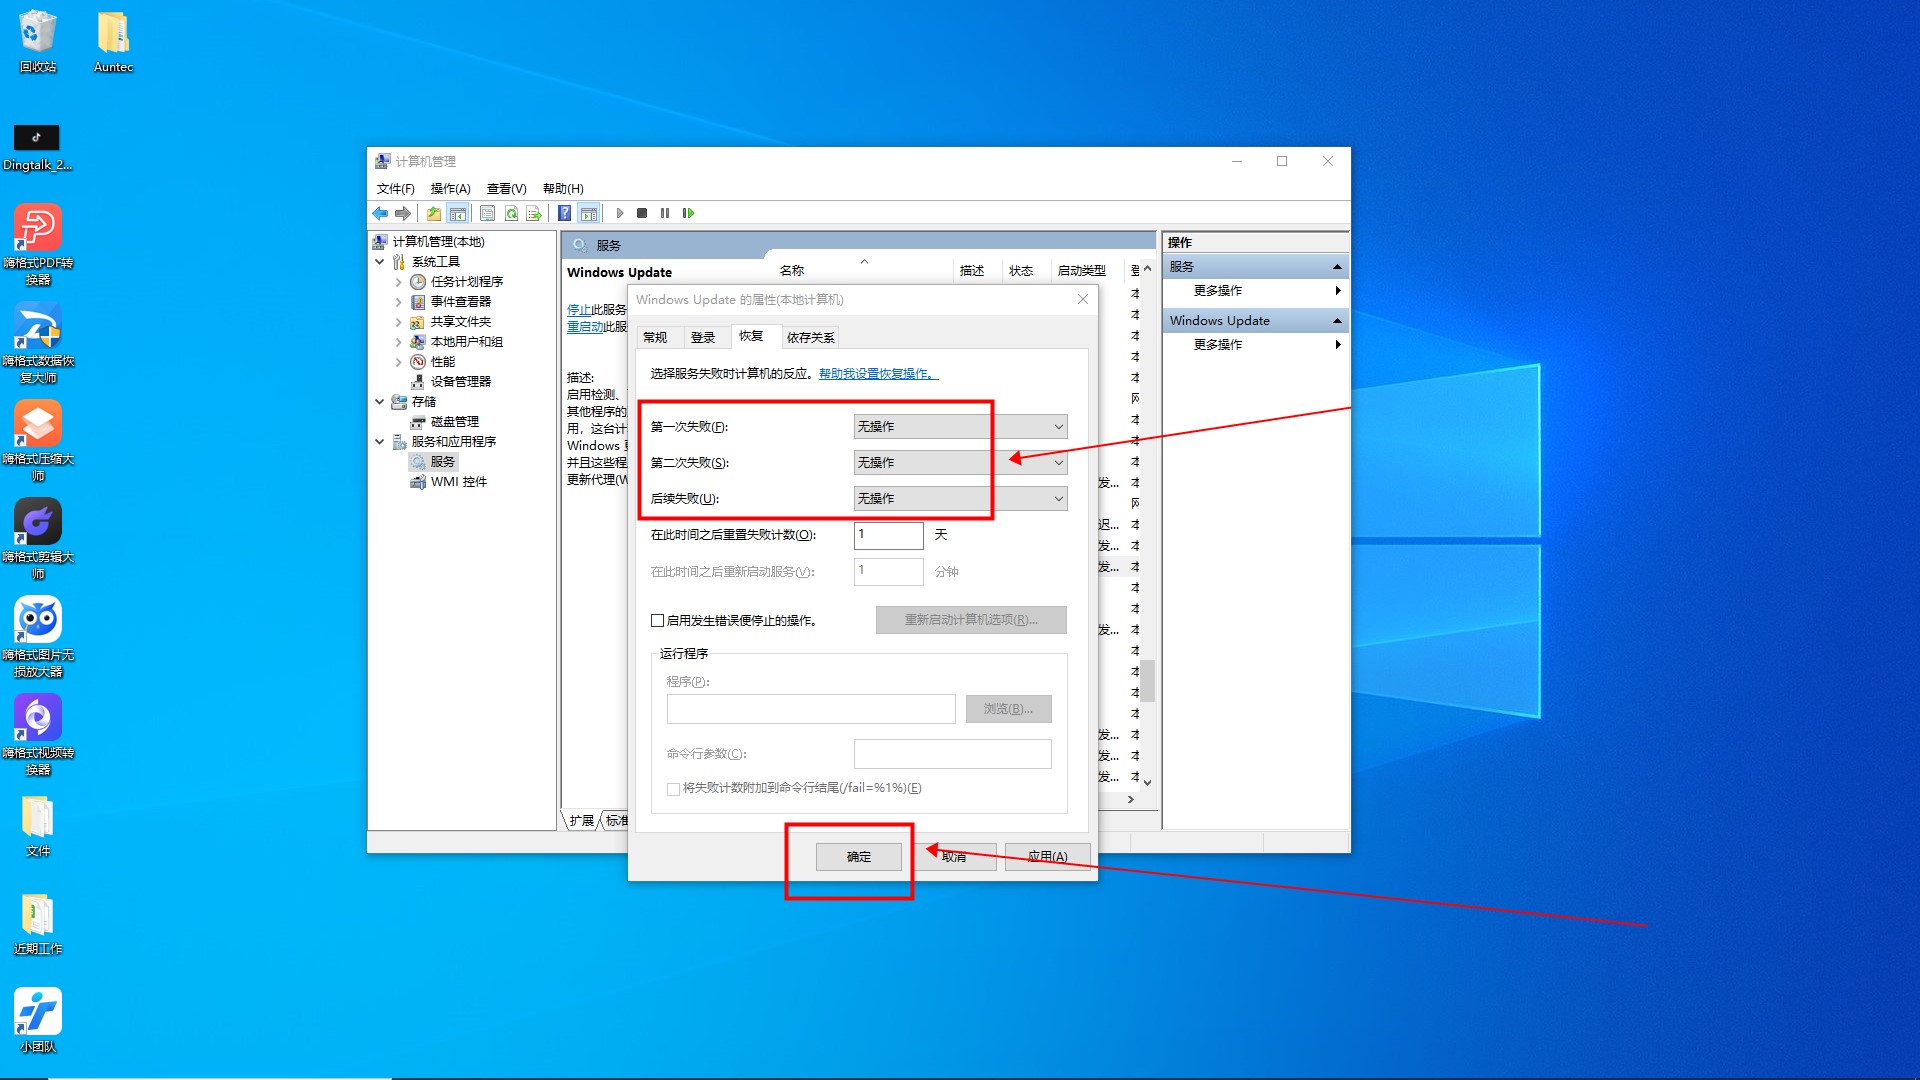Select 嗨格式PDF转换器 desktop icon
The height and width of the screenshot is (1080, 1920).
pos(38,245)
